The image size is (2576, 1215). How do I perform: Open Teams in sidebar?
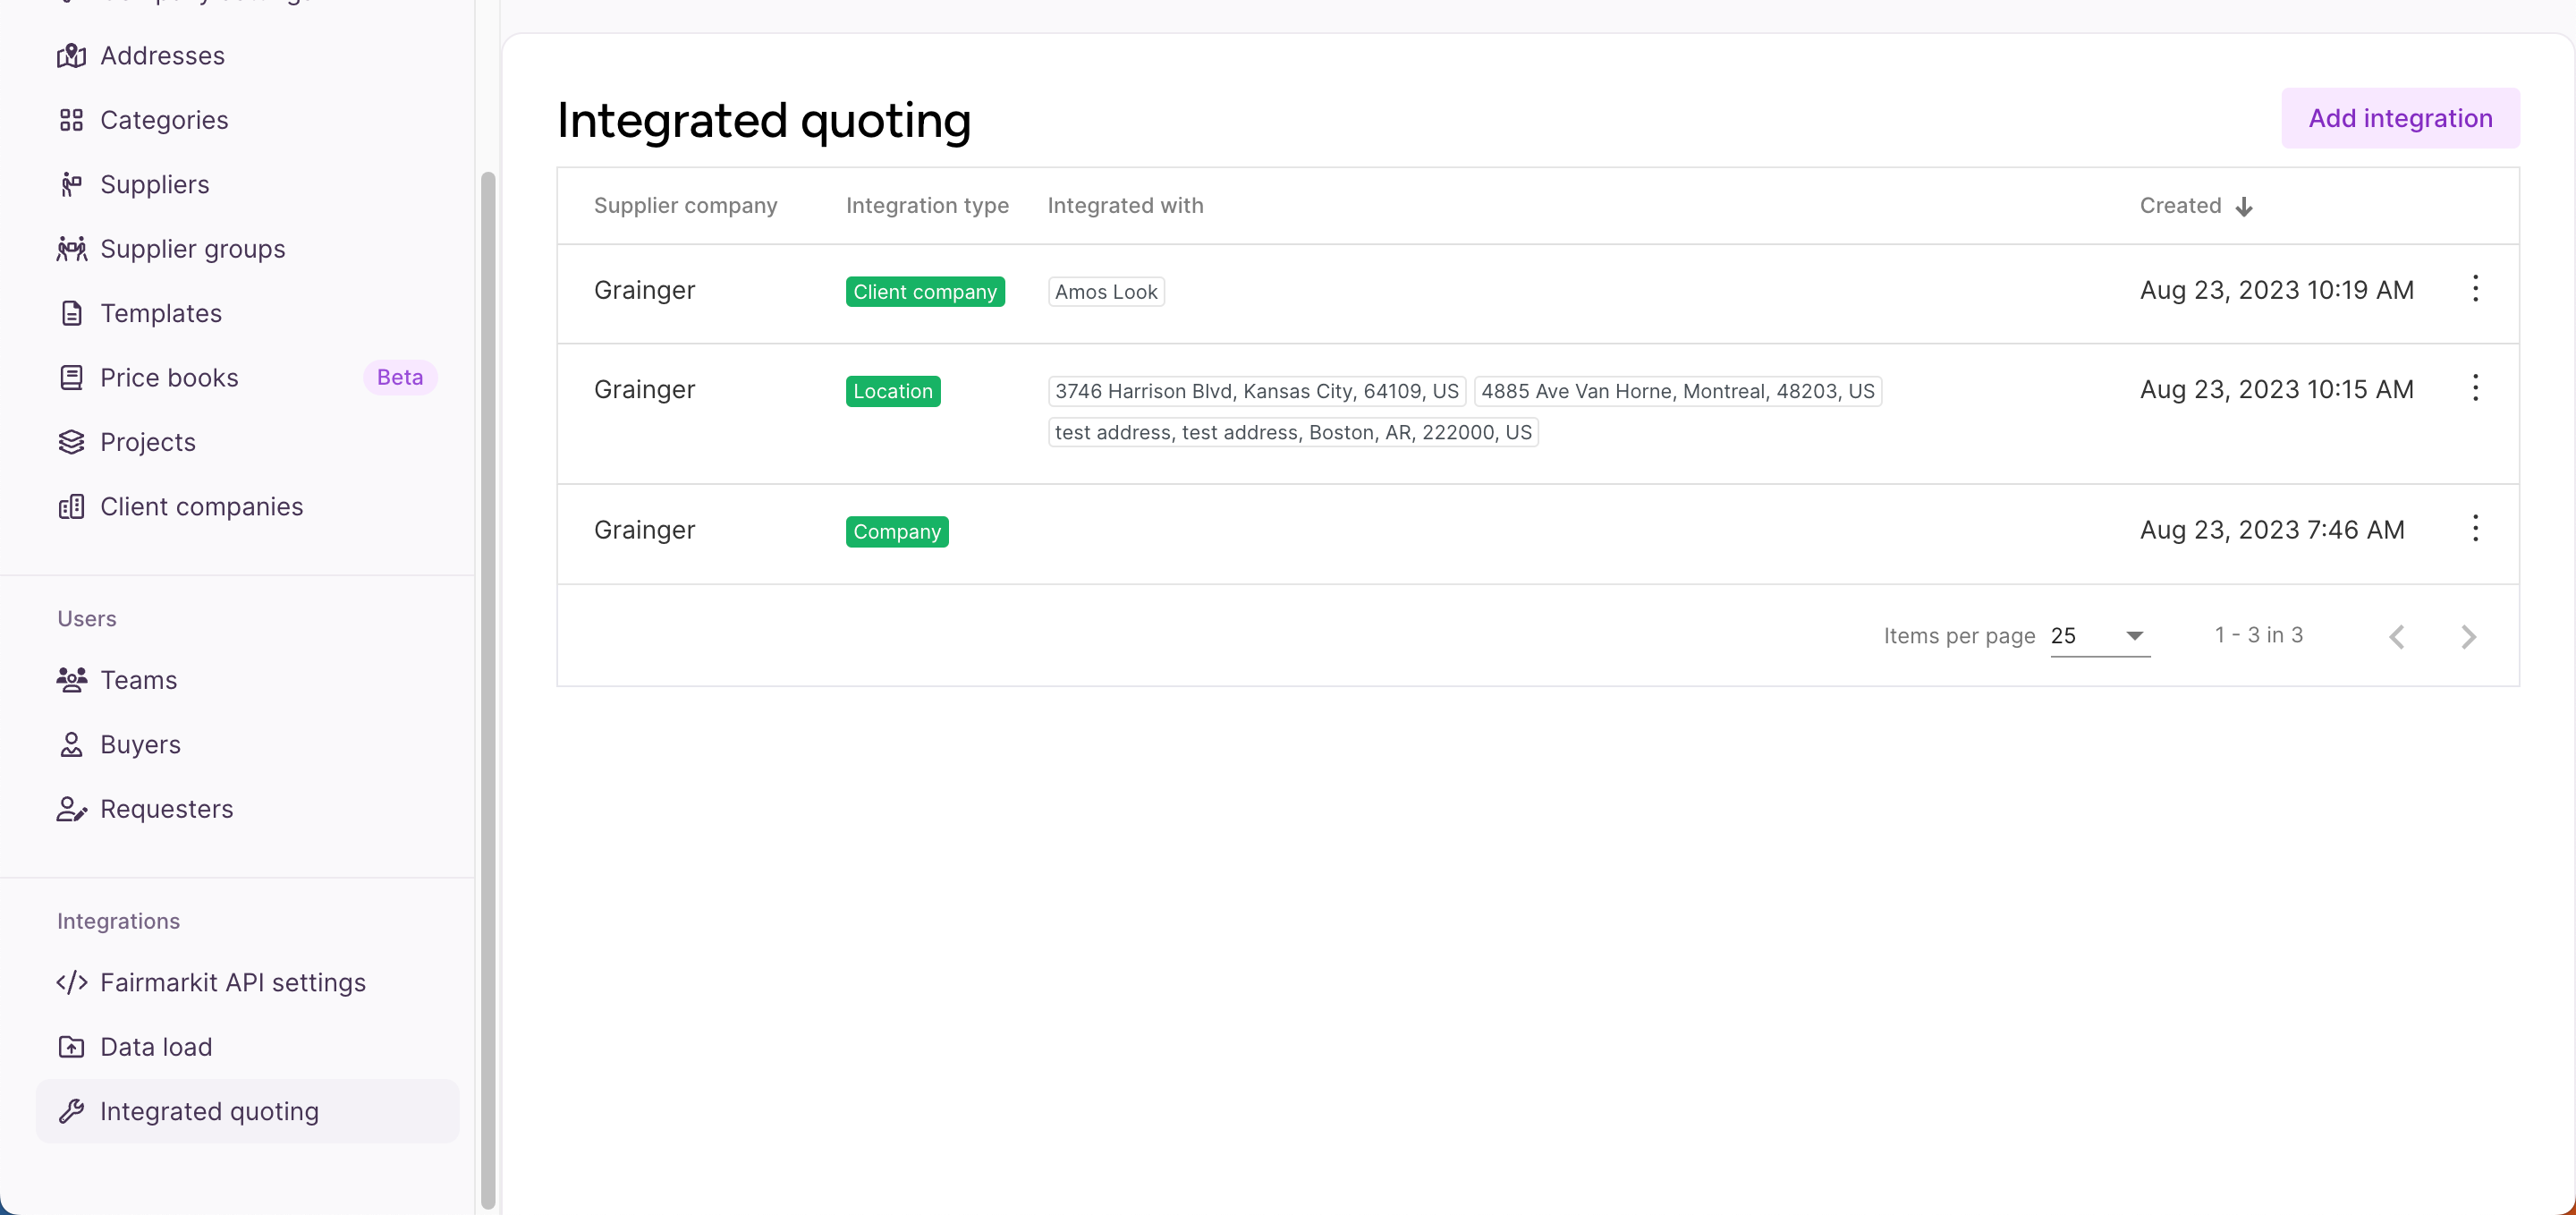[x=247, y=680]
